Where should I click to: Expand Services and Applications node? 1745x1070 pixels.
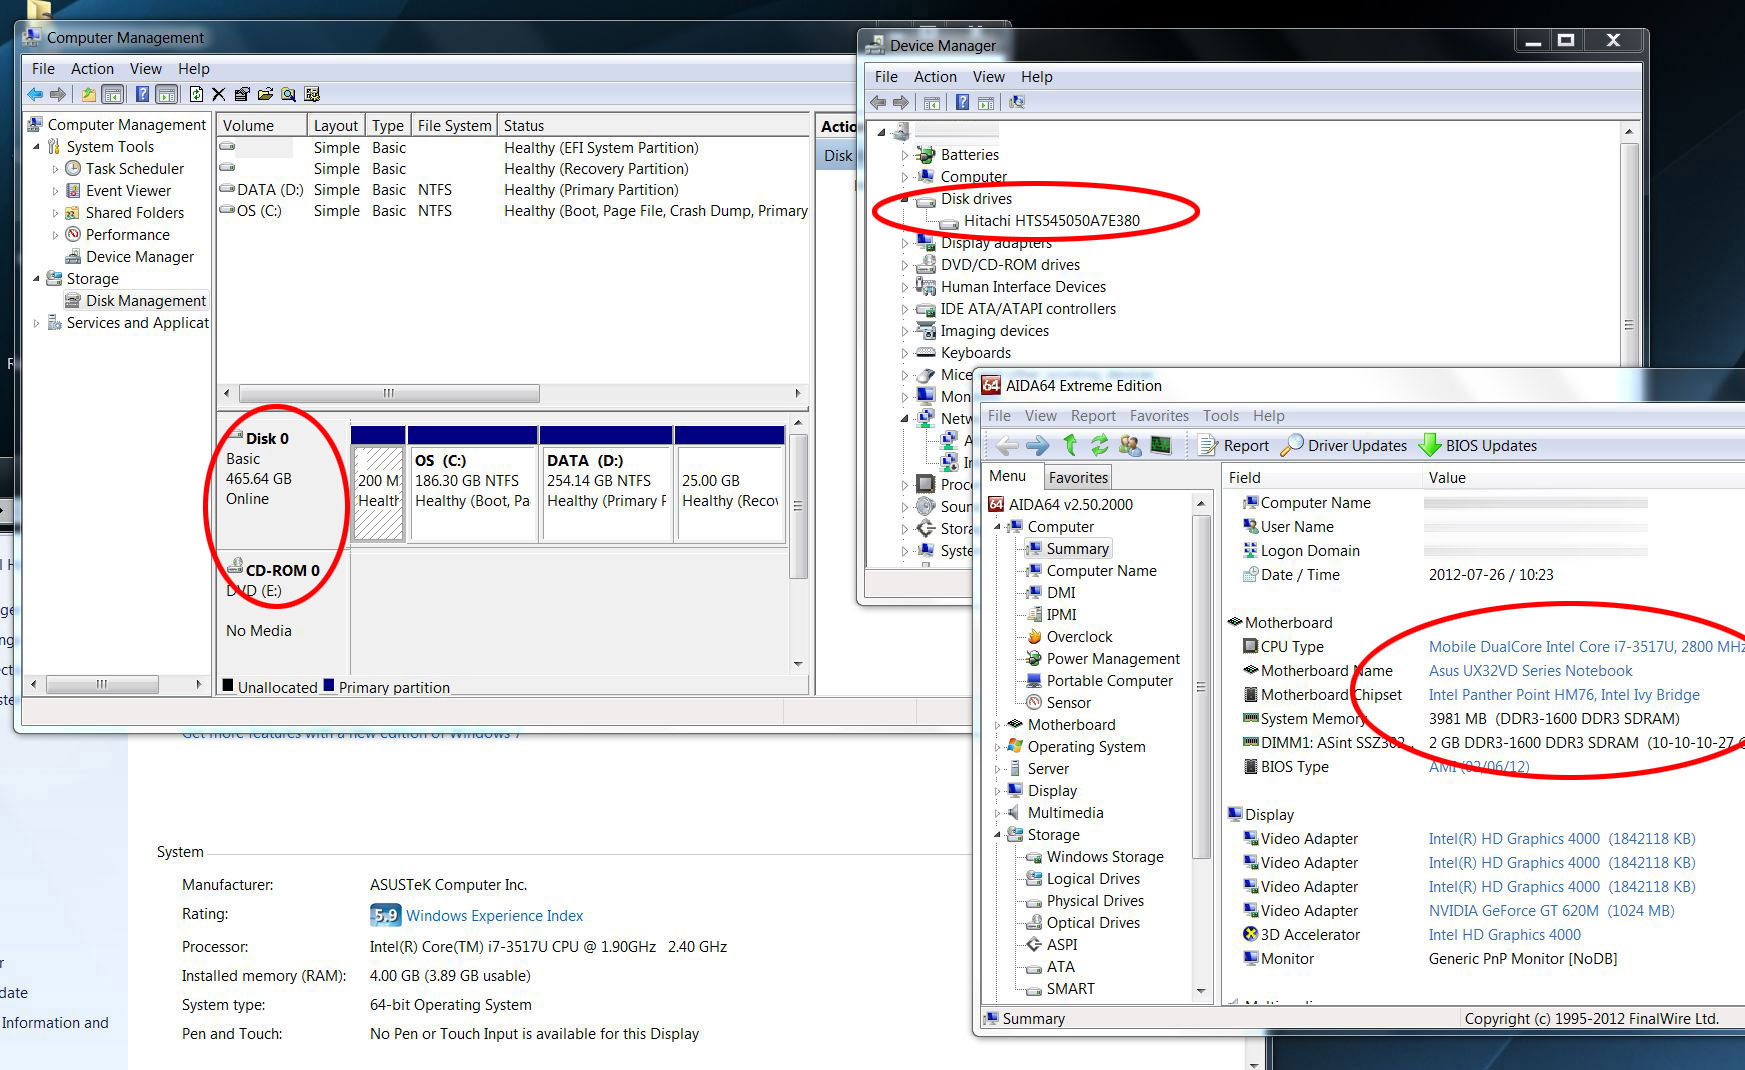click(x=37, y=323)
